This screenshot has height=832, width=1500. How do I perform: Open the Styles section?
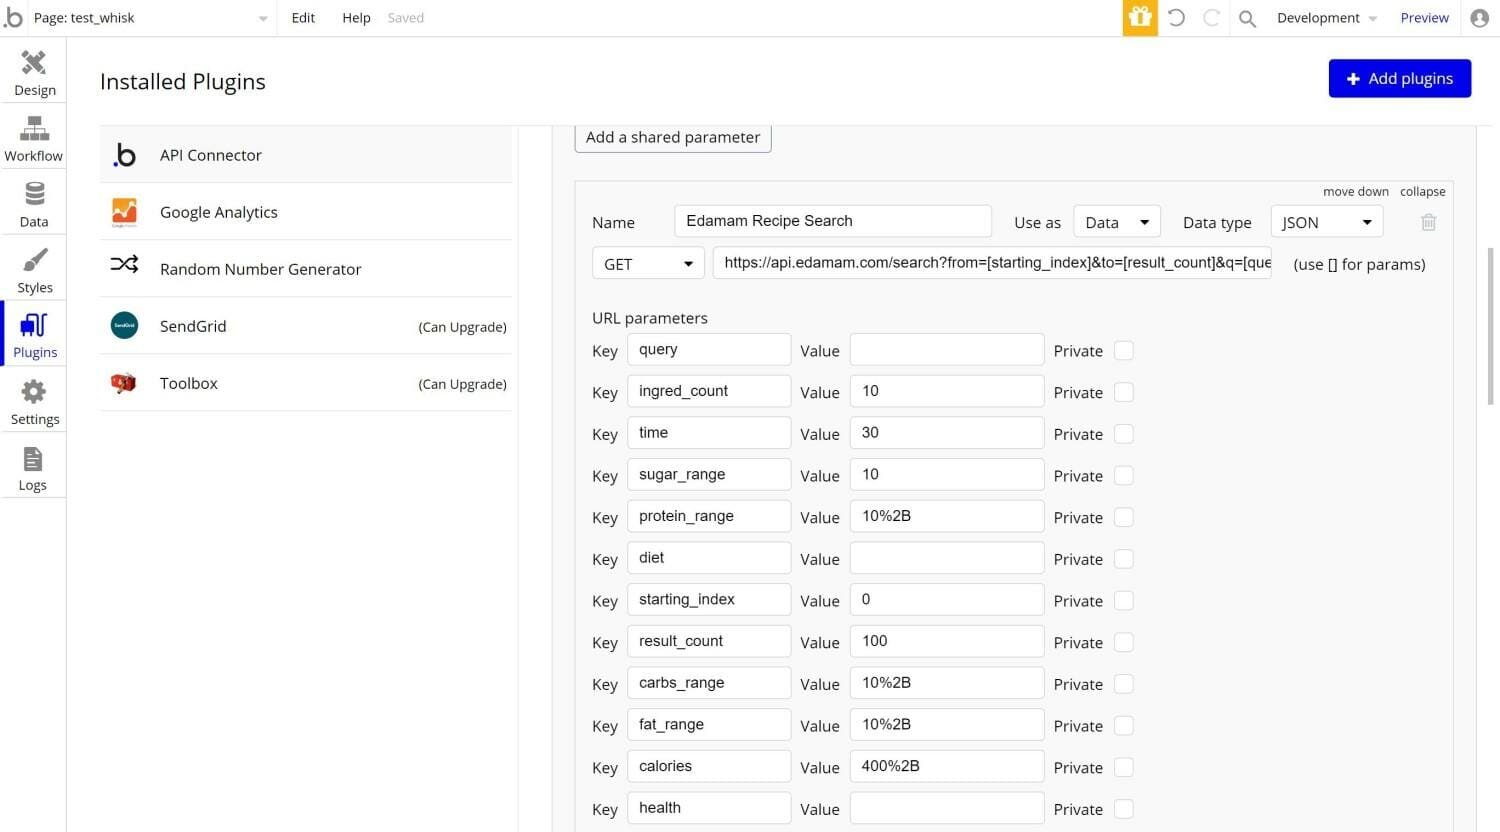(34, 271)
